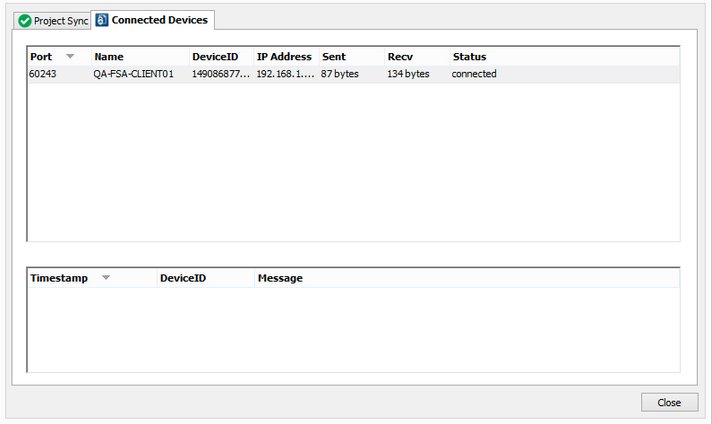Image resolution: width=712 pixels, height=424 pixels.
Task: Sort devices by Port column arrow
Action: [70, 56]
